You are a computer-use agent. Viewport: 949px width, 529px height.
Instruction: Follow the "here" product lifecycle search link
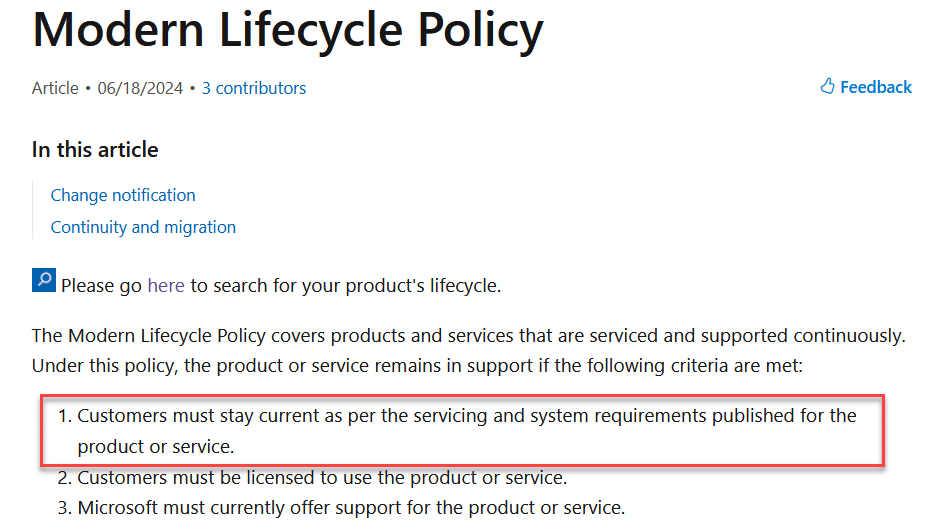coord(166,285)
